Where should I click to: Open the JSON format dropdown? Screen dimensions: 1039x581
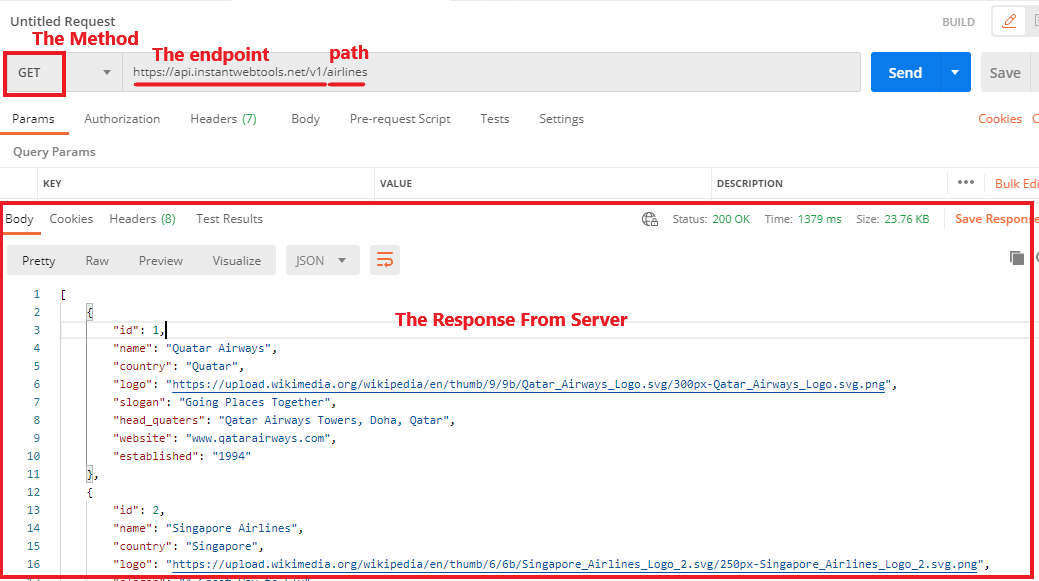point(321,260)
